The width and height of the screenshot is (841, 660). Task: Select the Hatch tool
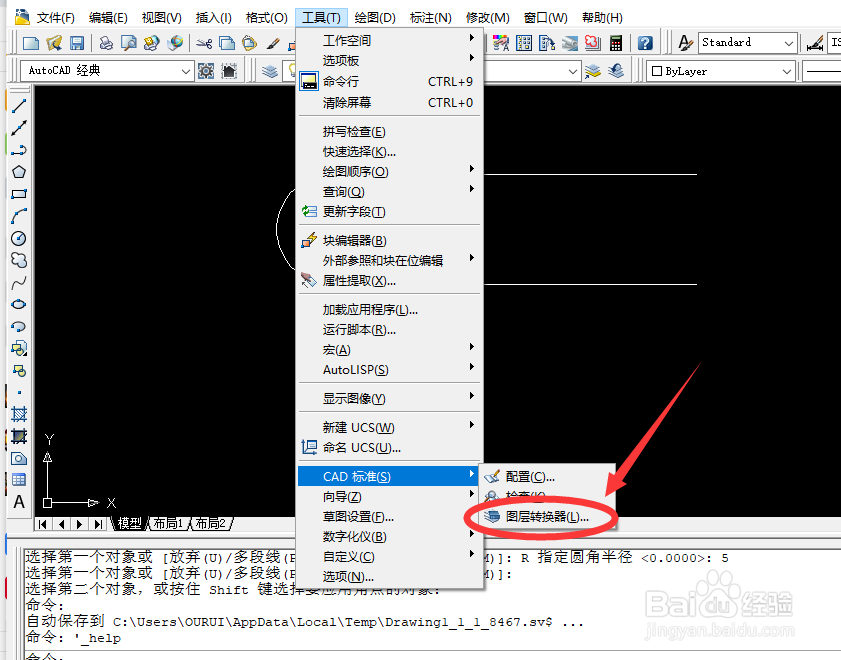pyautogui.click(x=19, y=414)
